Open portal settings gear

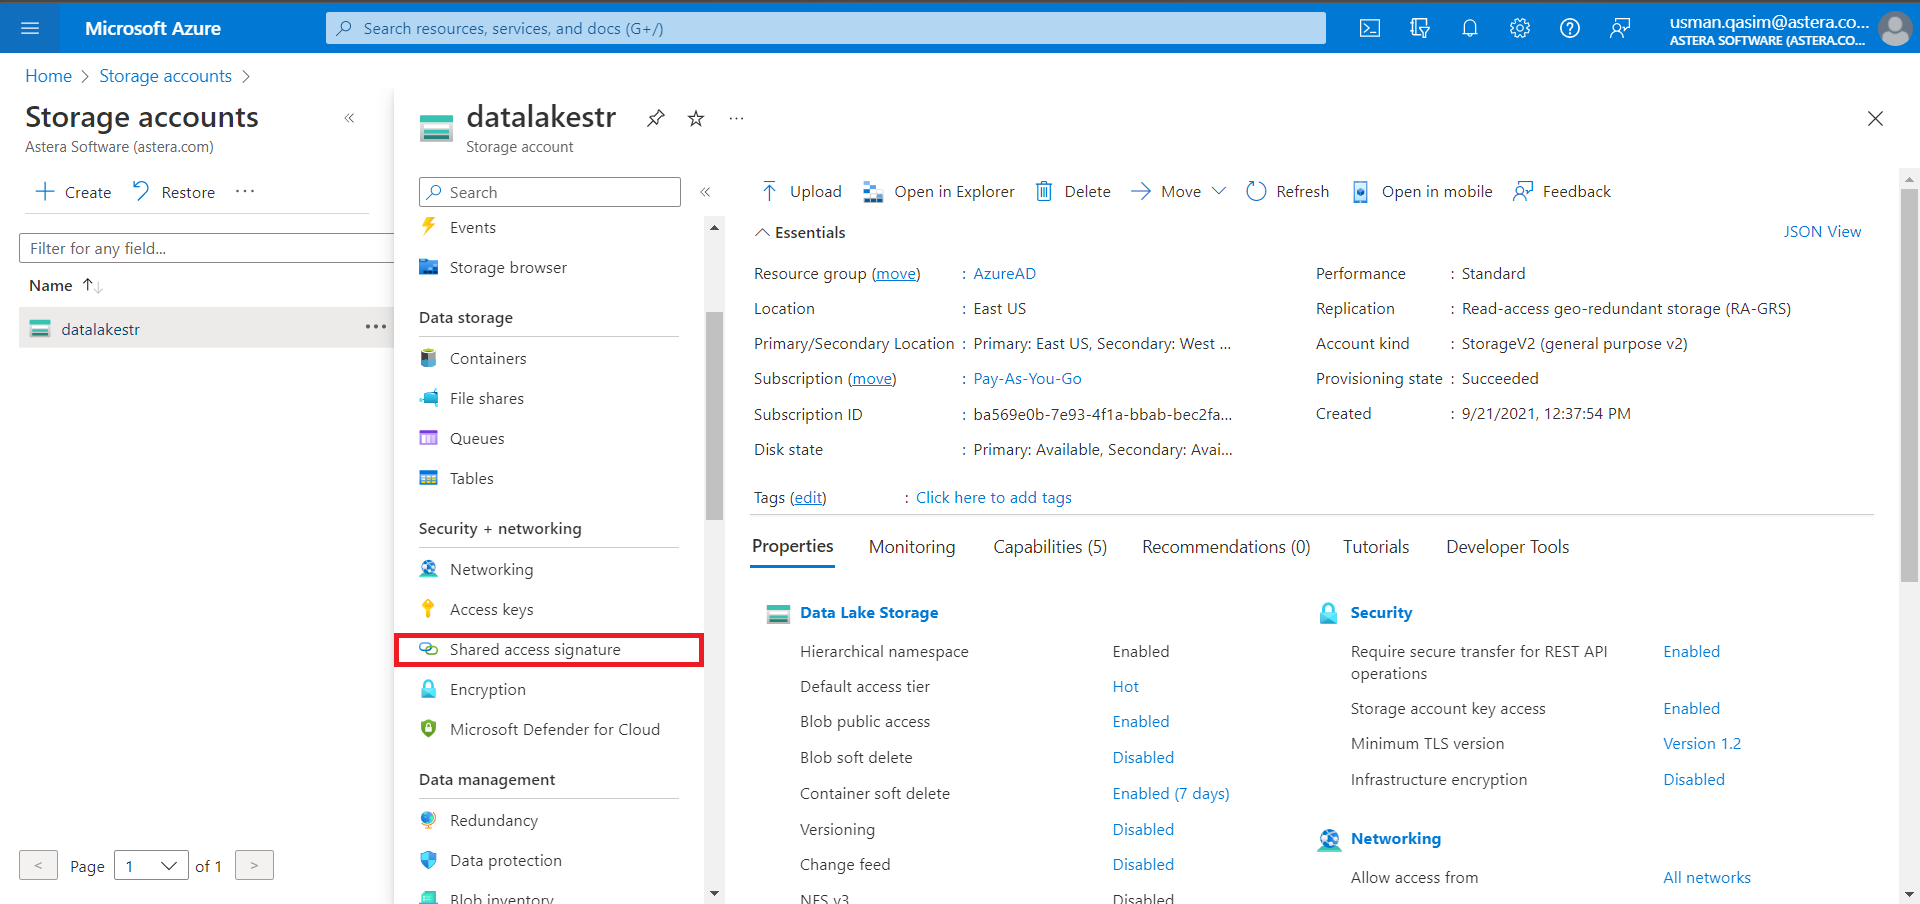1520,28
